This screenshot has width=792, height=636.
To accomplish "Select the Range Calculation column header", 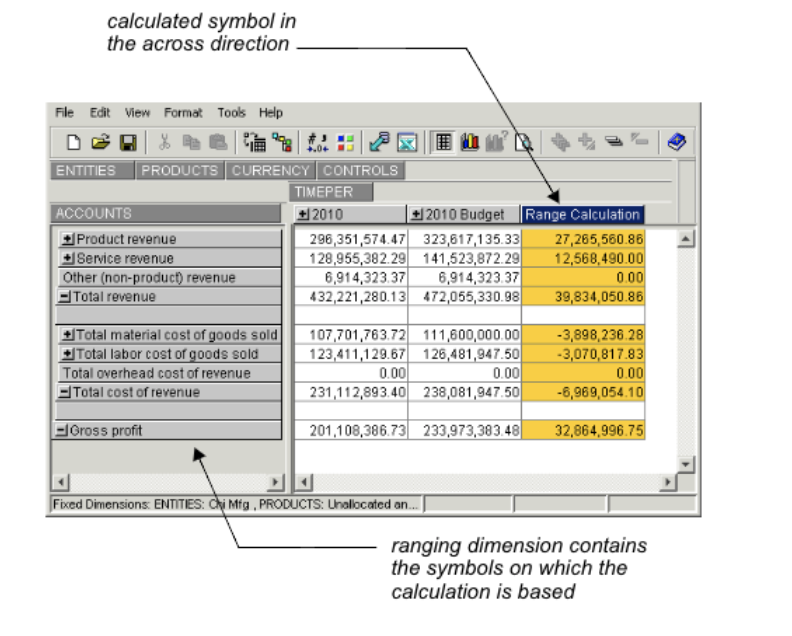I will pyautogui.click(x=582, y=215).
